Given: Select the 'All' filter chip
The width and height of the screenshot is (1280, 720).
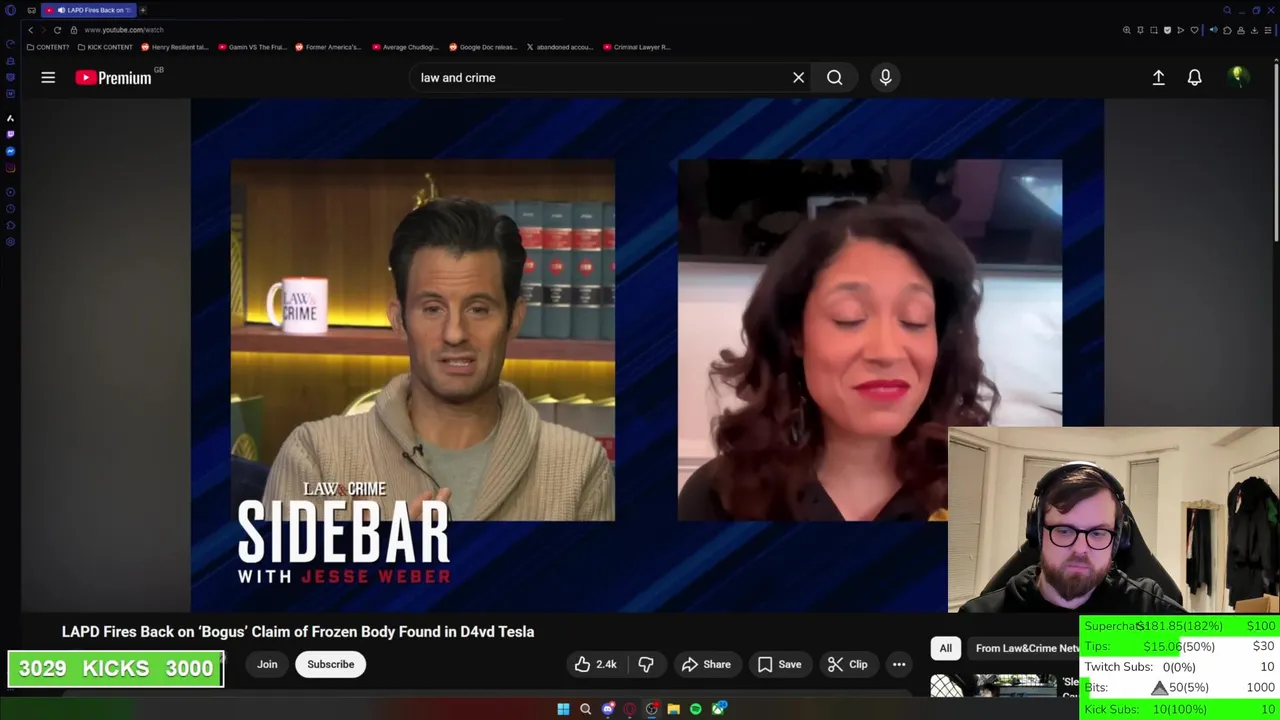Looking at the screenshot, I should tap(945, 648).
